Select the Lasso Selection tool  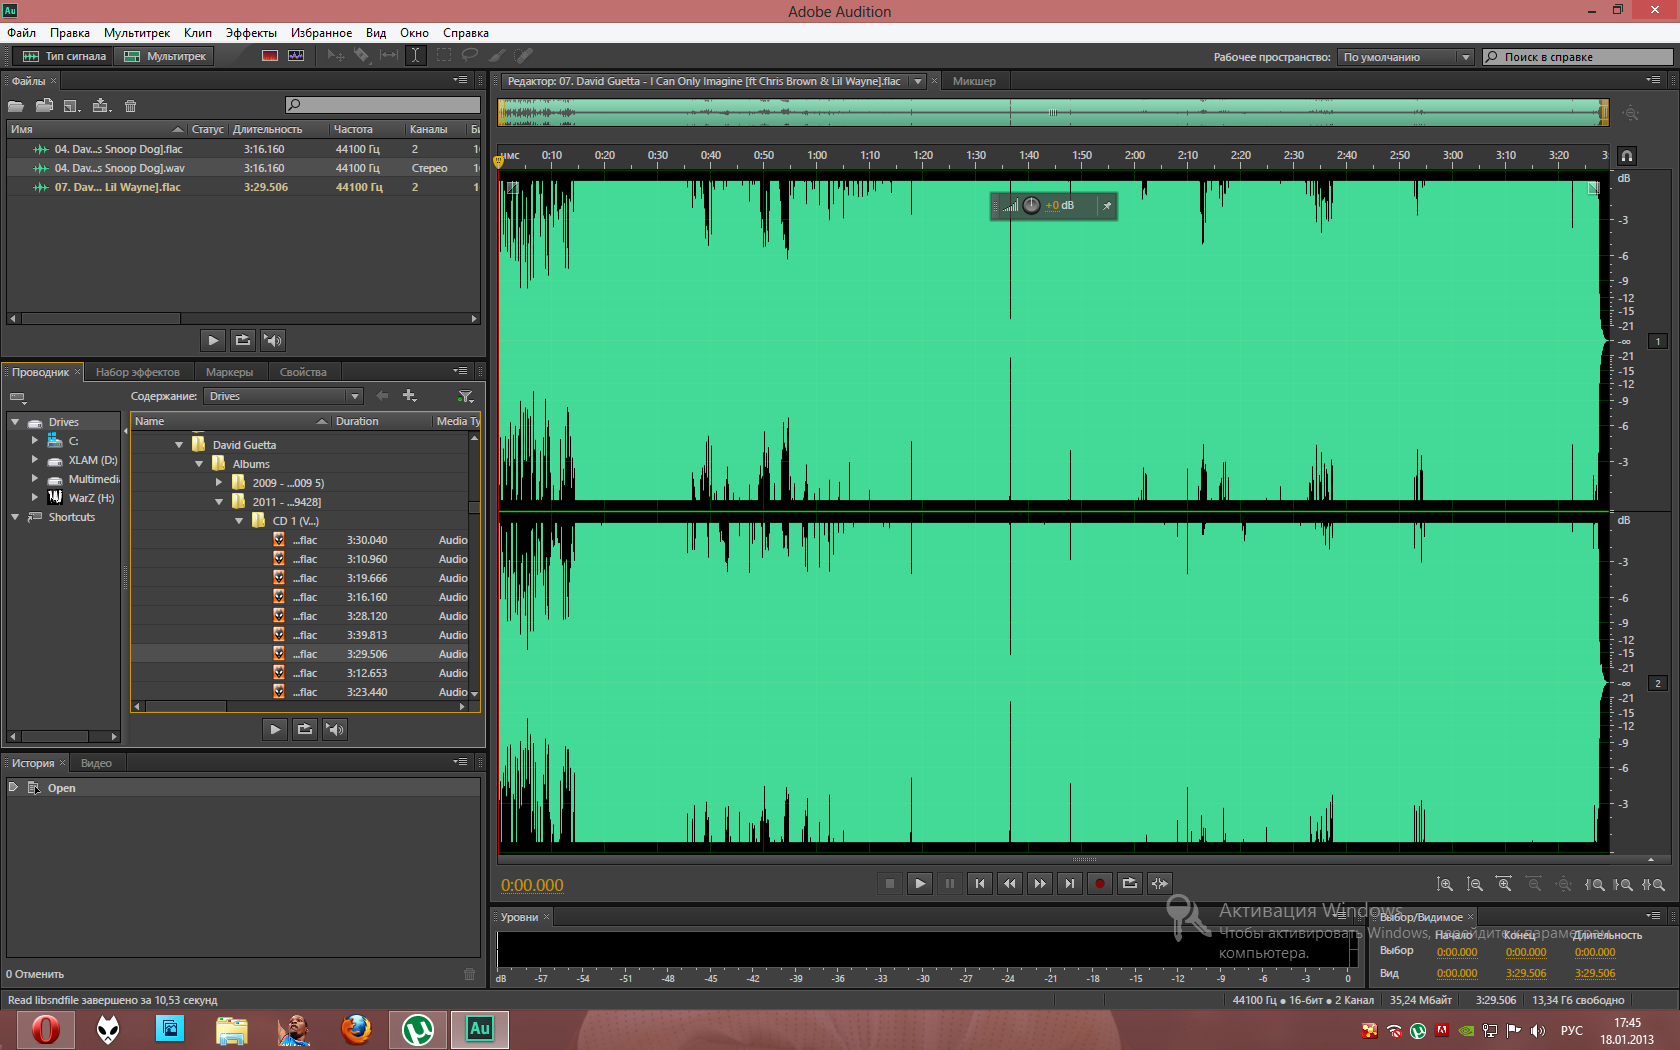point(469,56)
